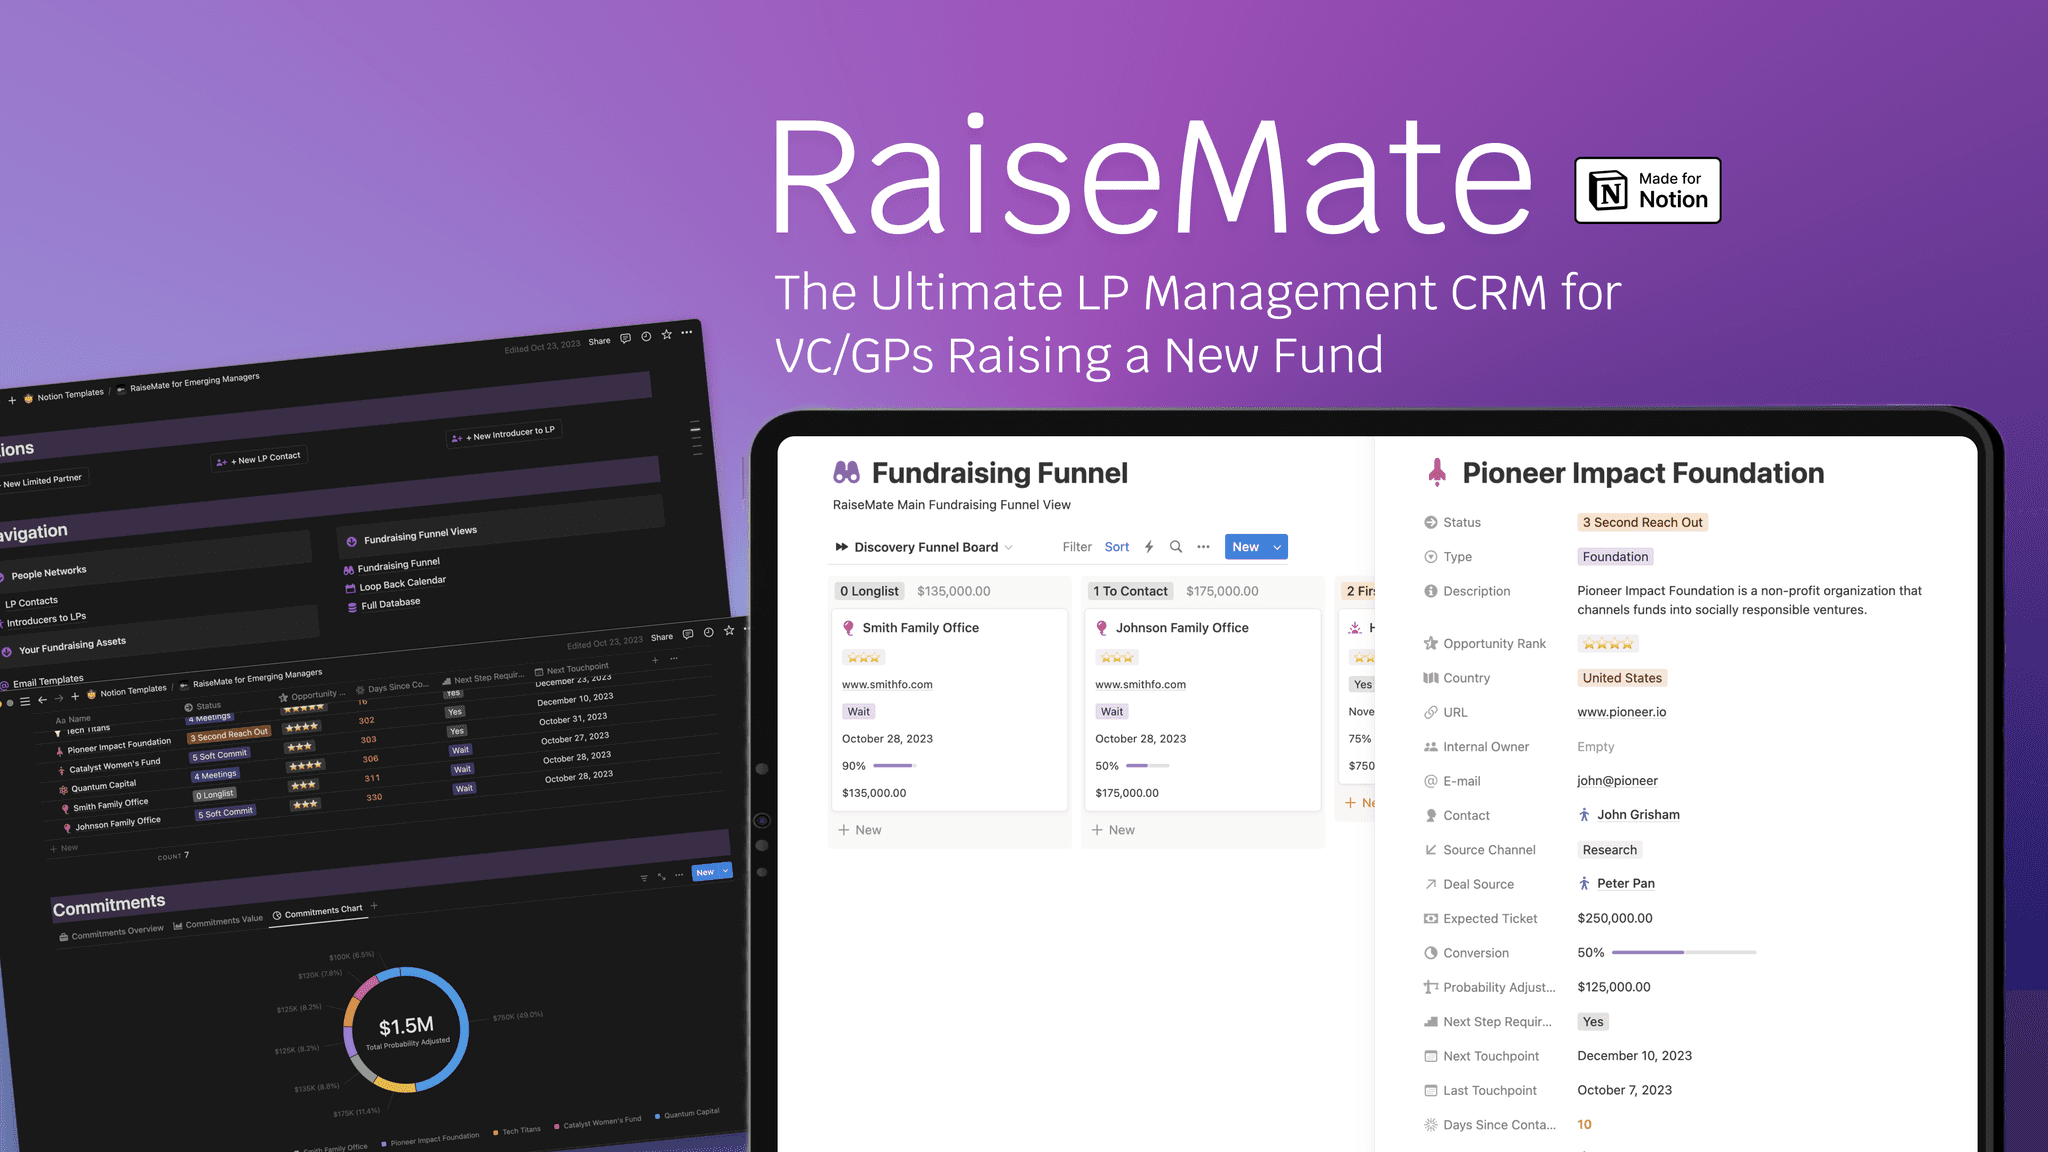Select the Commitments Chart tab

coord(317,911)
